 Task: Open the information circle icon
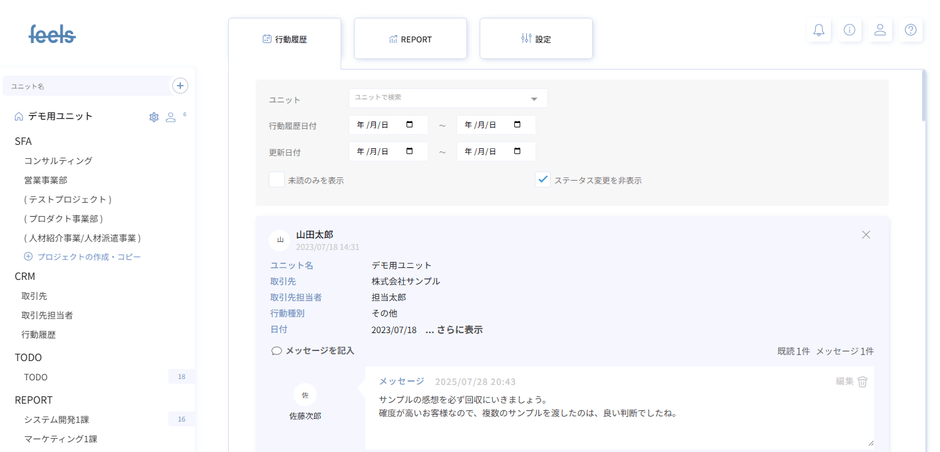(x=849, y=30)
